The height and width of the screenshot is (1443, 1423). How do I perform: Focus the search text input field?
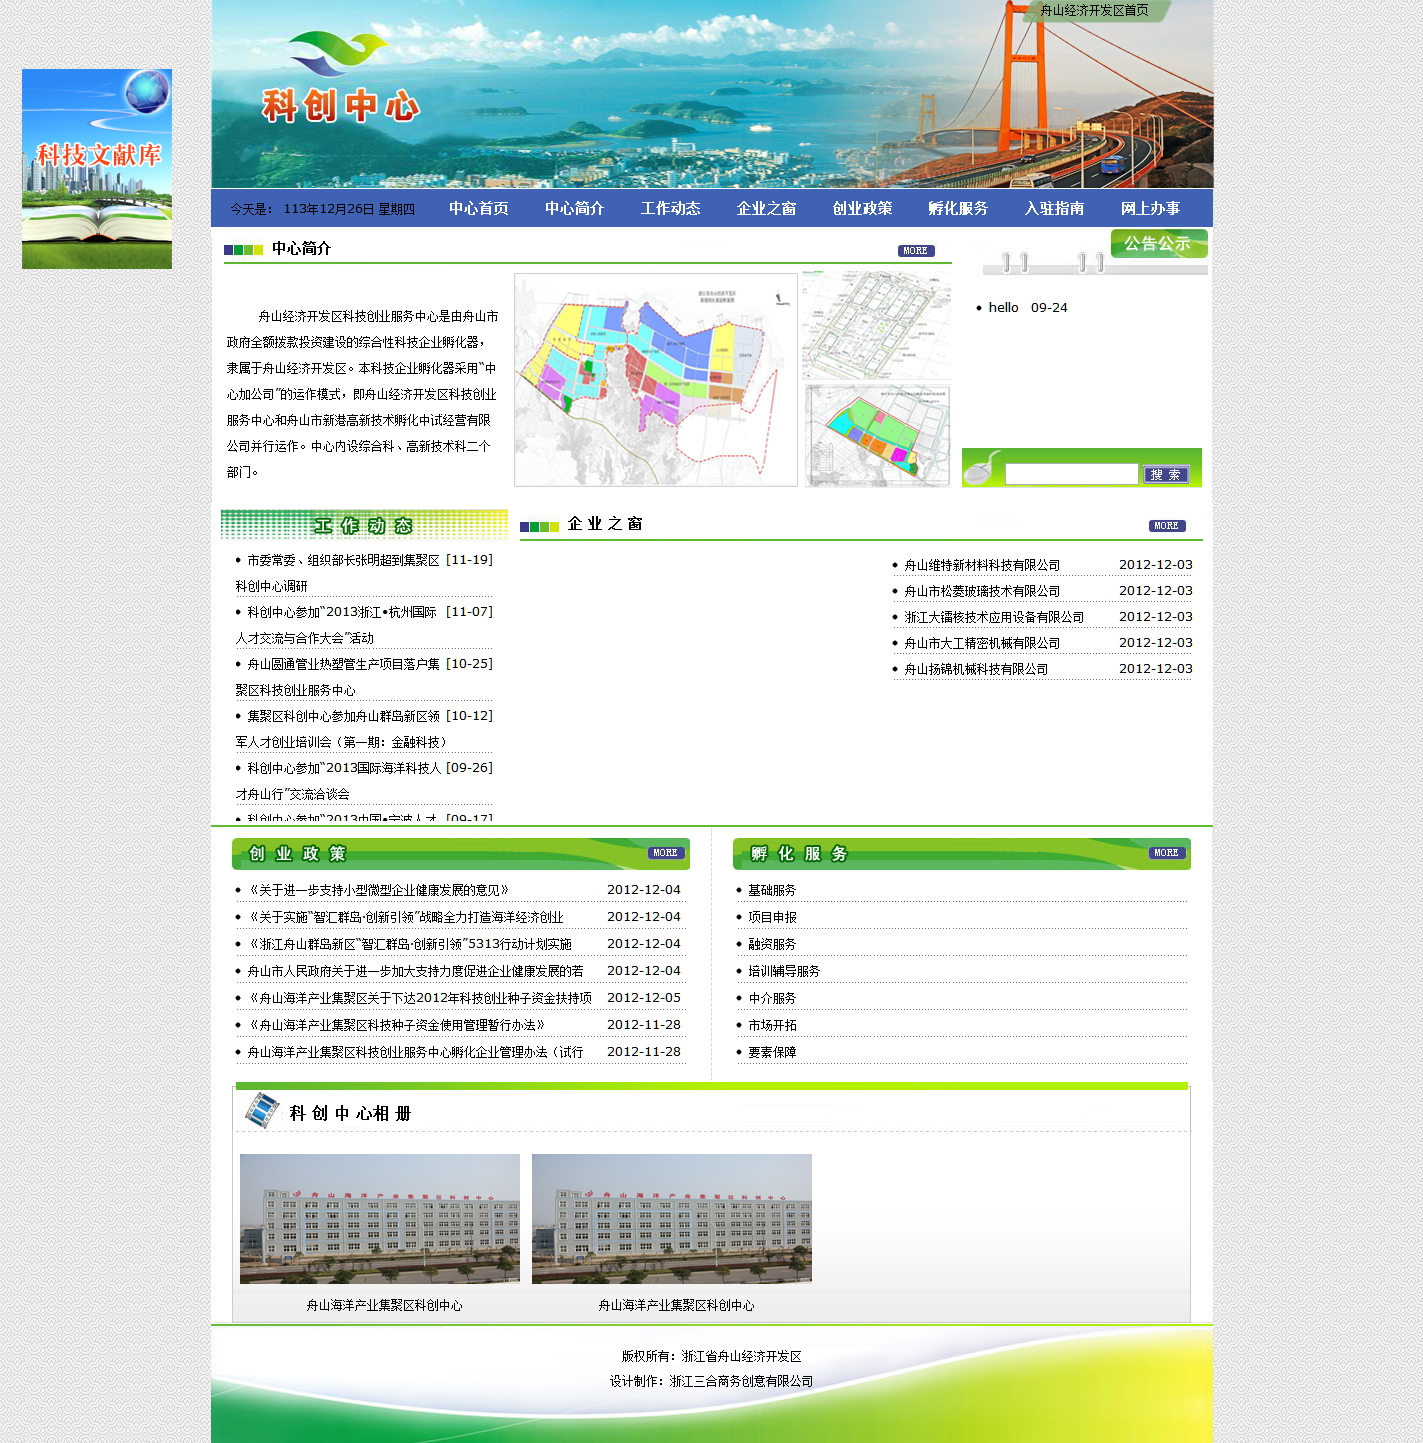point(1071,474)
